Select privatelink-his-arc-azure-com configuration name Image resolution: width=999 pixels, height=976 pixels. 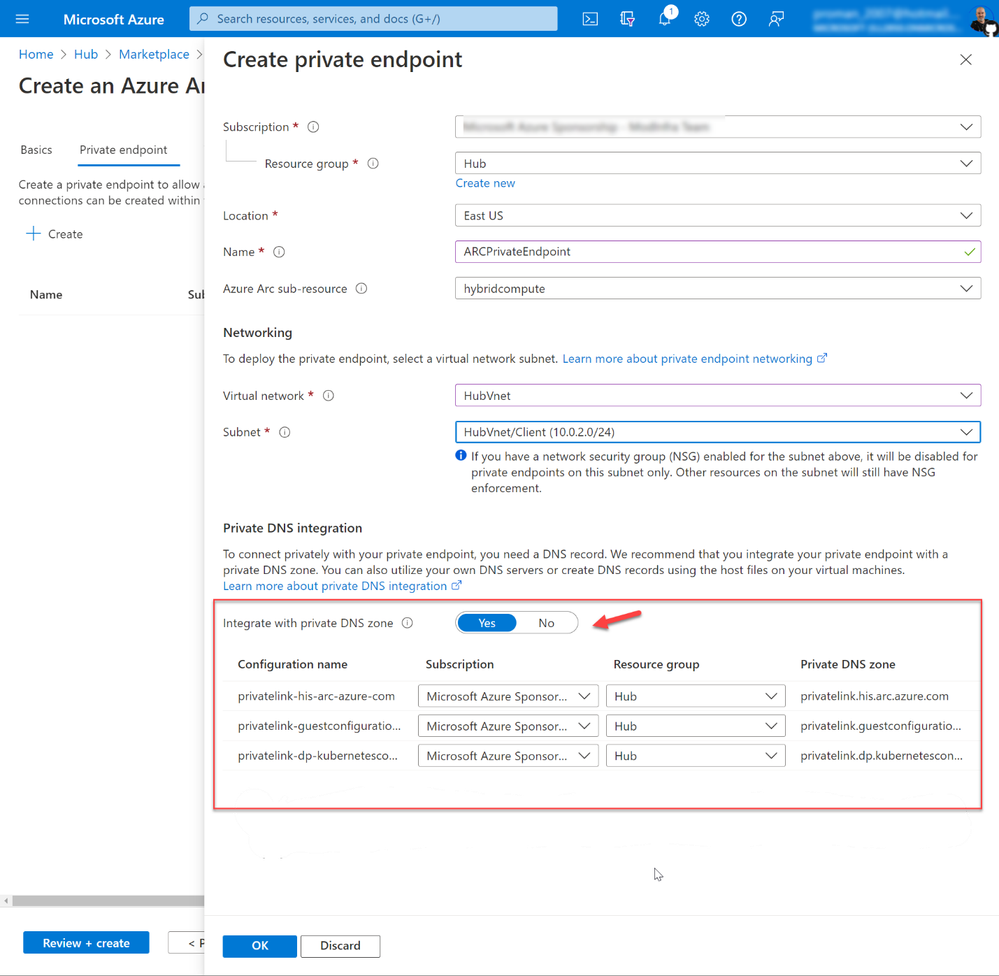click(x=317, y=696)
